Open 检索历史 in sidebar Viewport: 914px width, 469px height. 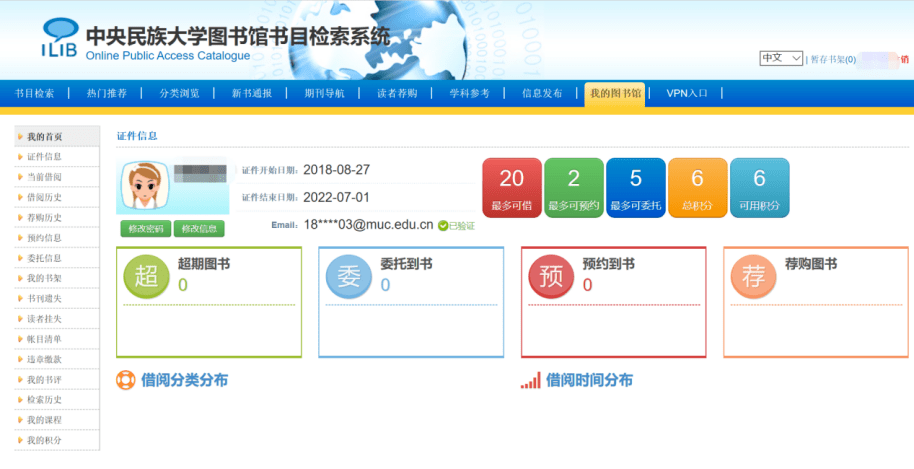point(44,400)
